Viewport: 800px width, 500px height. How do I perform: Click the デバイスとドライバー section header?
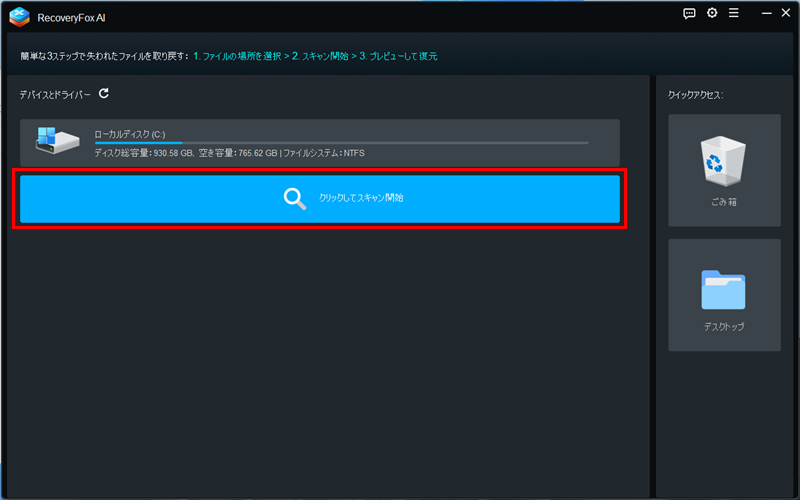tap(55, 94)
